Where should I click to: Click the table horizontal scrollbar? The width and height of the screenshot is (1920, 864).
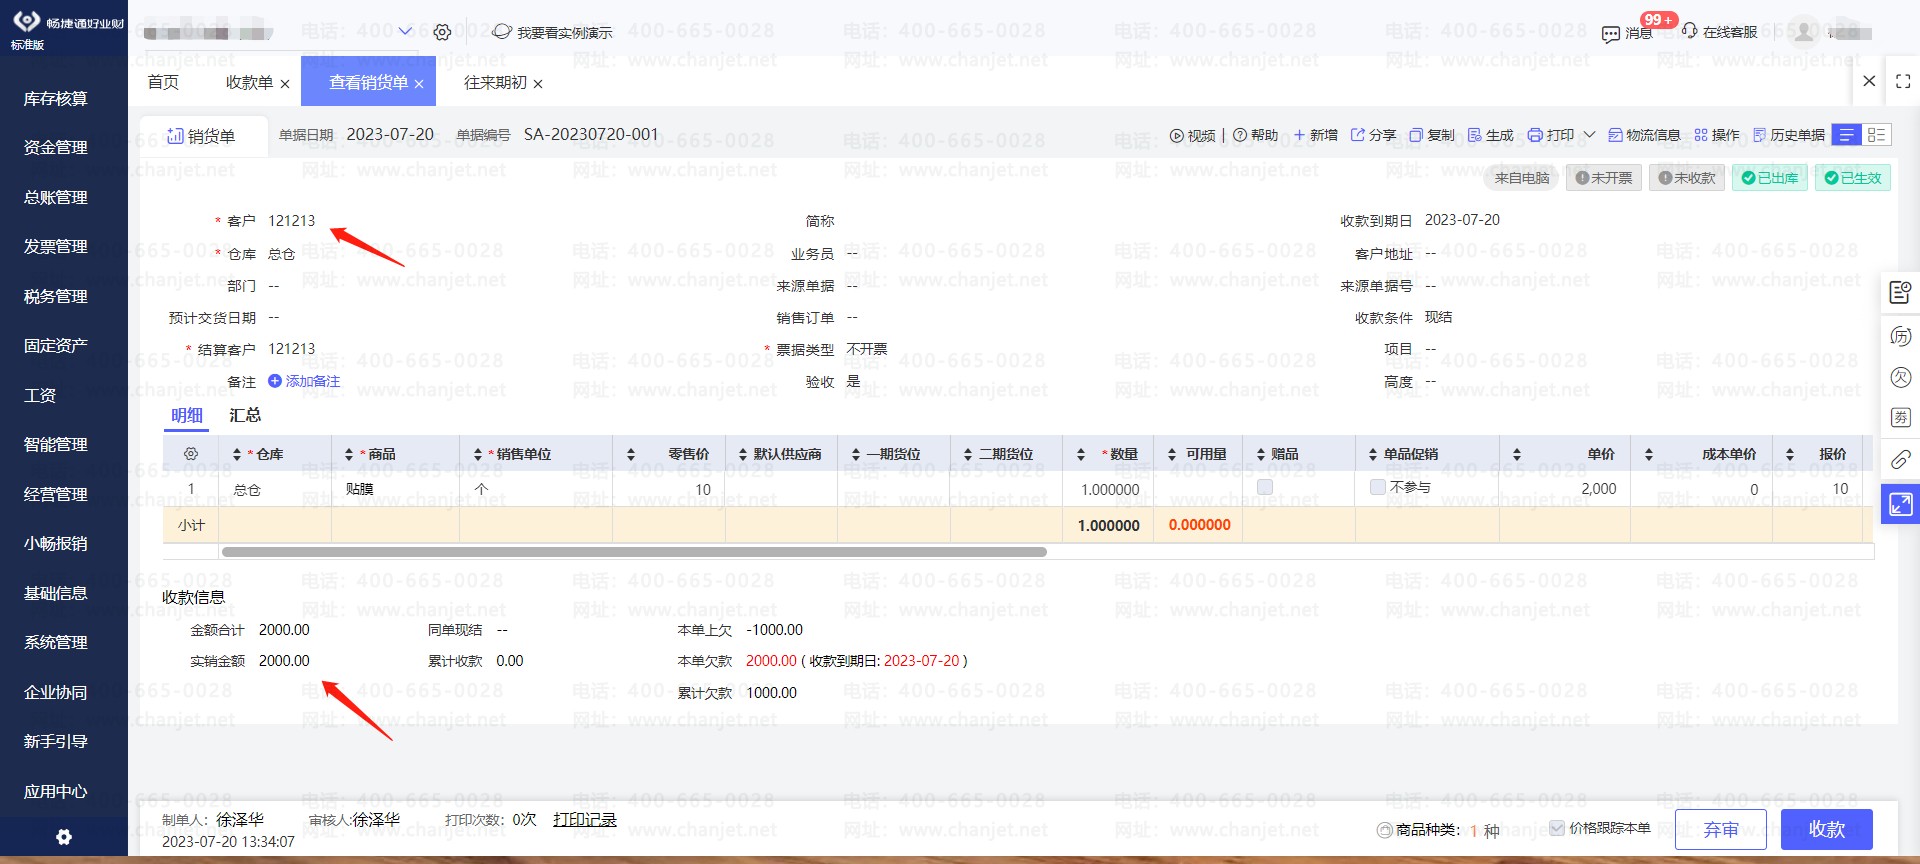pos(634,552)
